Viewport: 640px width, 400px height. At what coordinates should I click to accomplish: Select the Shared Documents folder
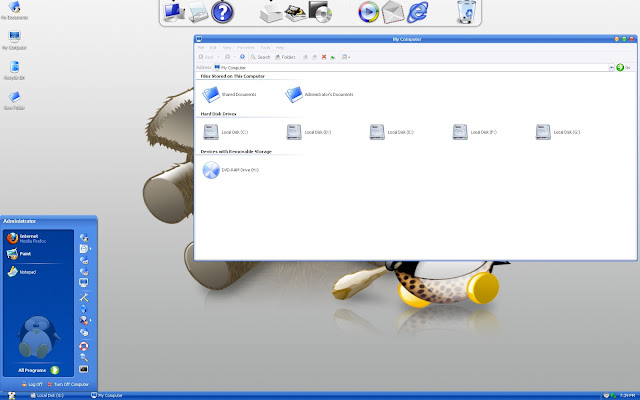(x=229, y=94)
